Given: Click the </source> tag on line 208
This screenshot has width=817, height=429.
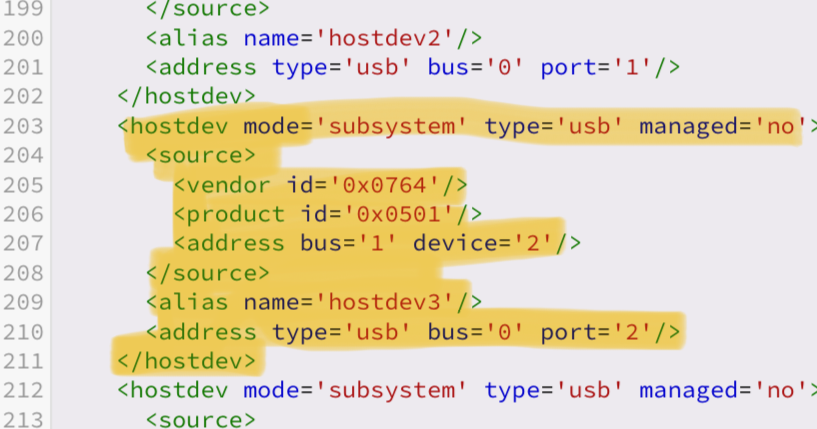Looking at the screenshot, I should (x=207, y=273).
